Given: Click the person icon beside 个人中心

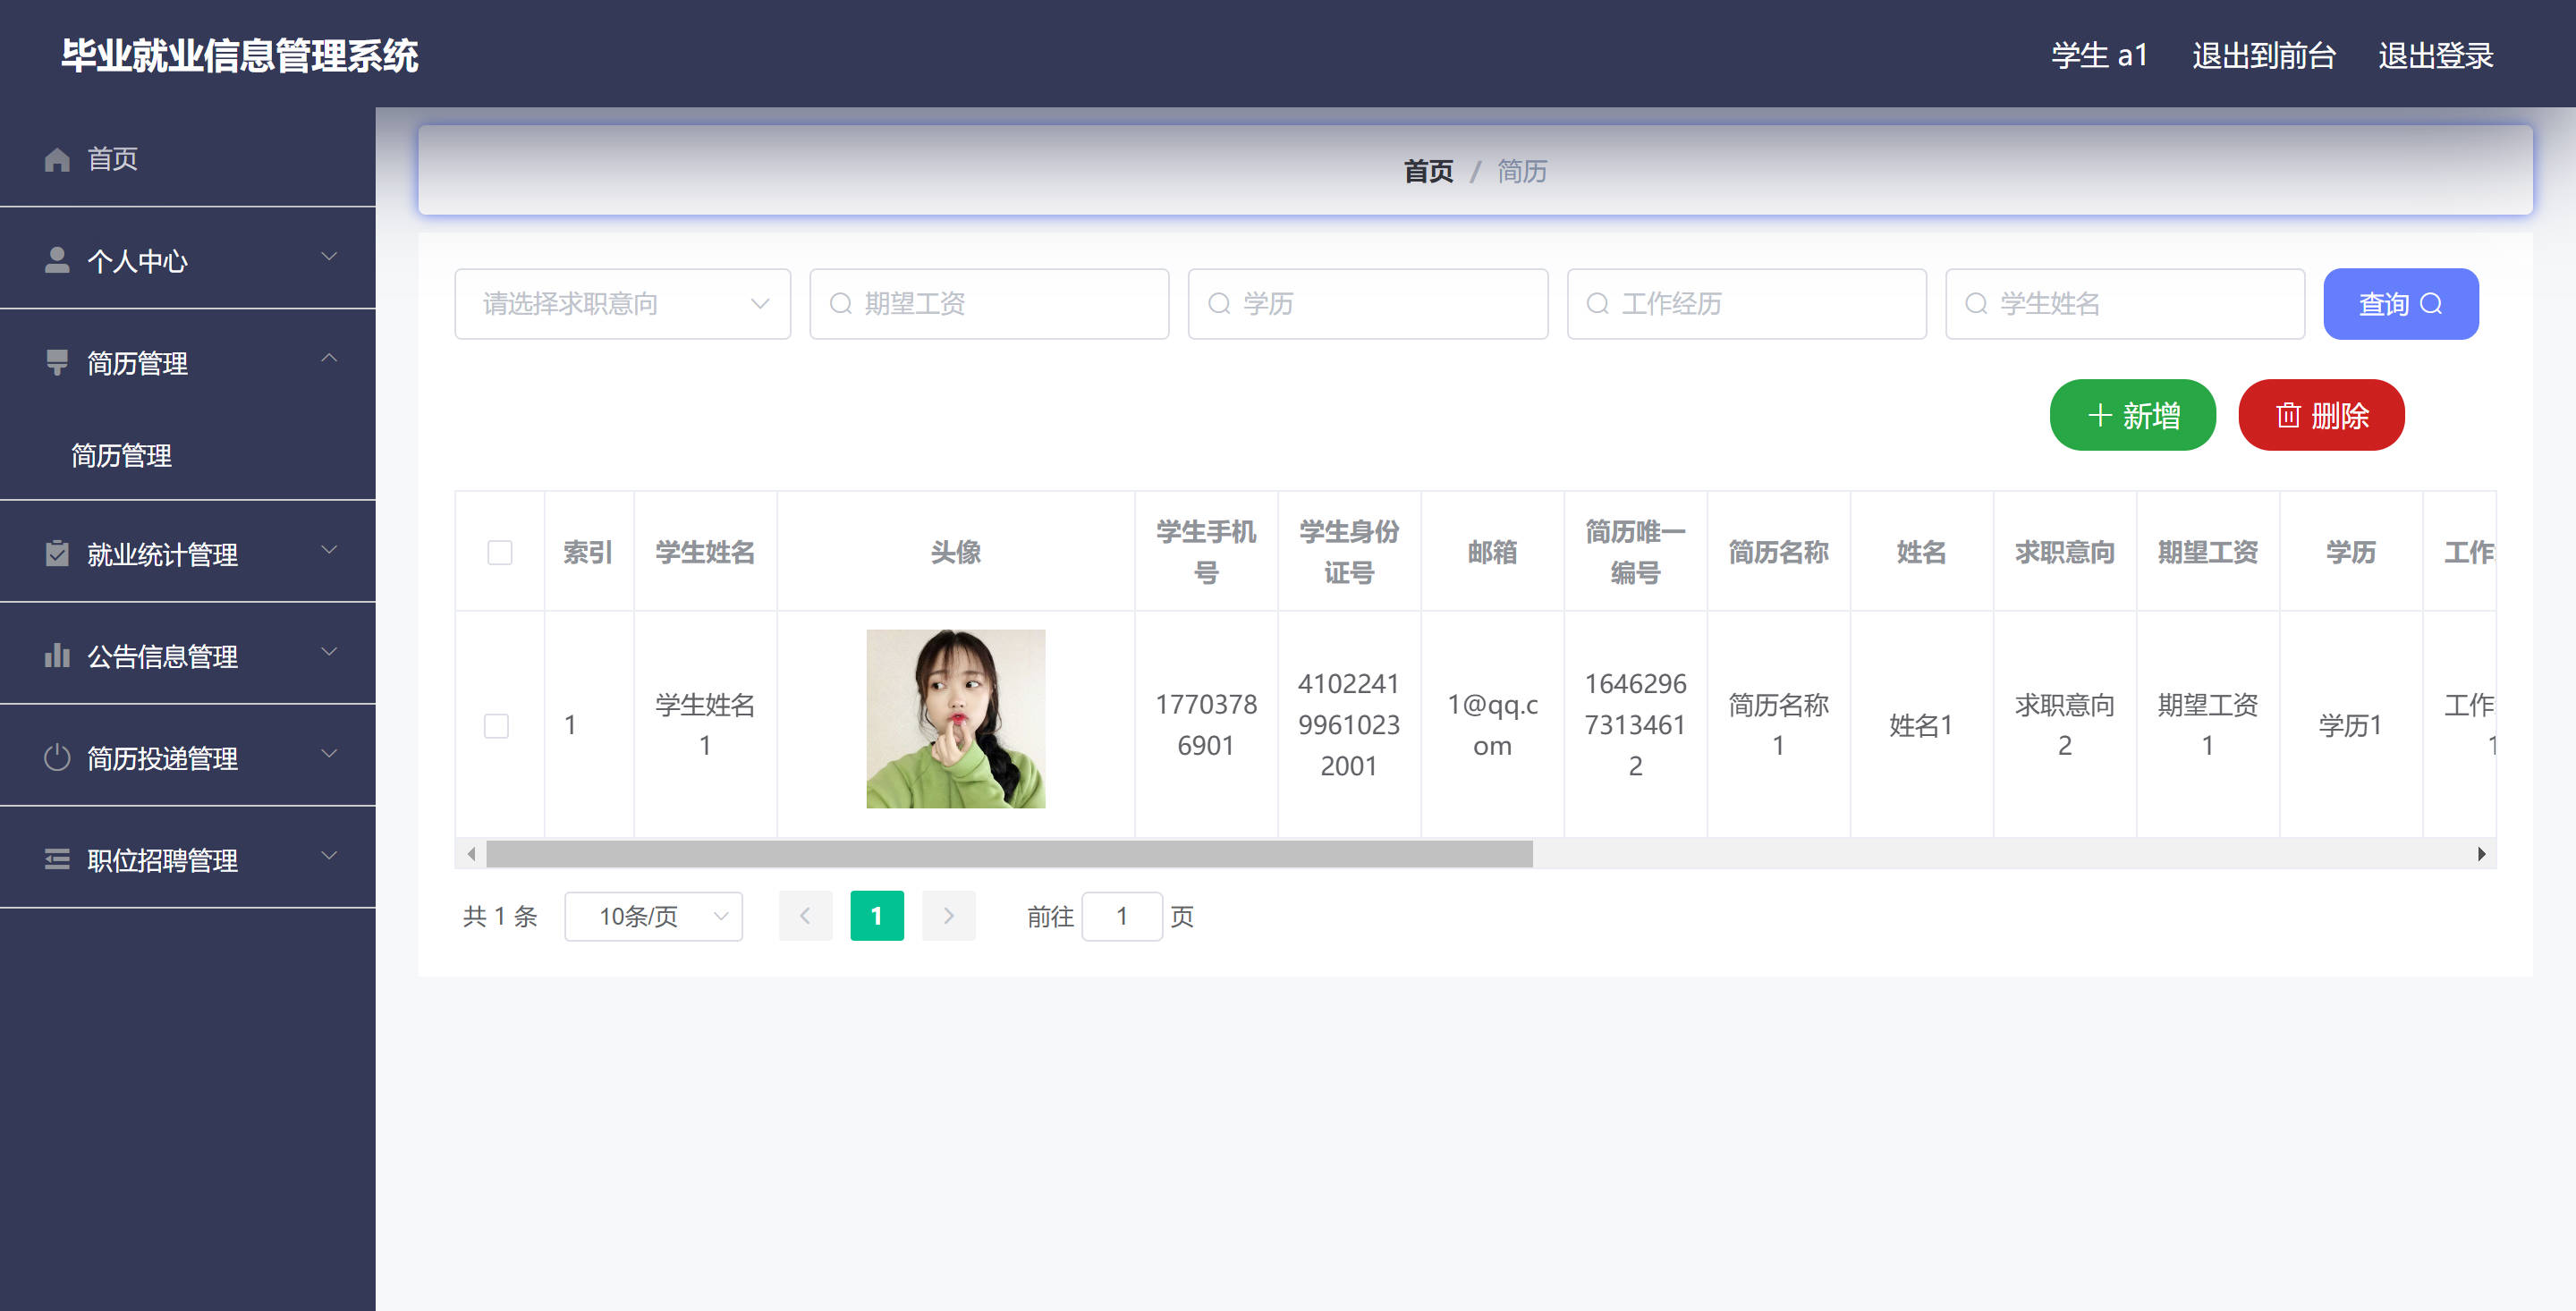Looking at the screenshot, I should pyautogui.click(x=57, y=260).
